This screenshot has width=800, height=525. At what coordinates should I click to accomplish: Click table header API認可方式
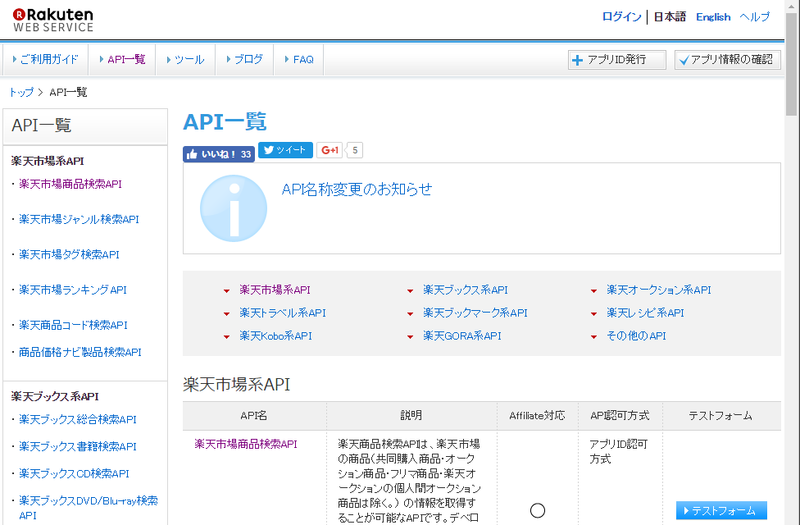tap(619, 416)
